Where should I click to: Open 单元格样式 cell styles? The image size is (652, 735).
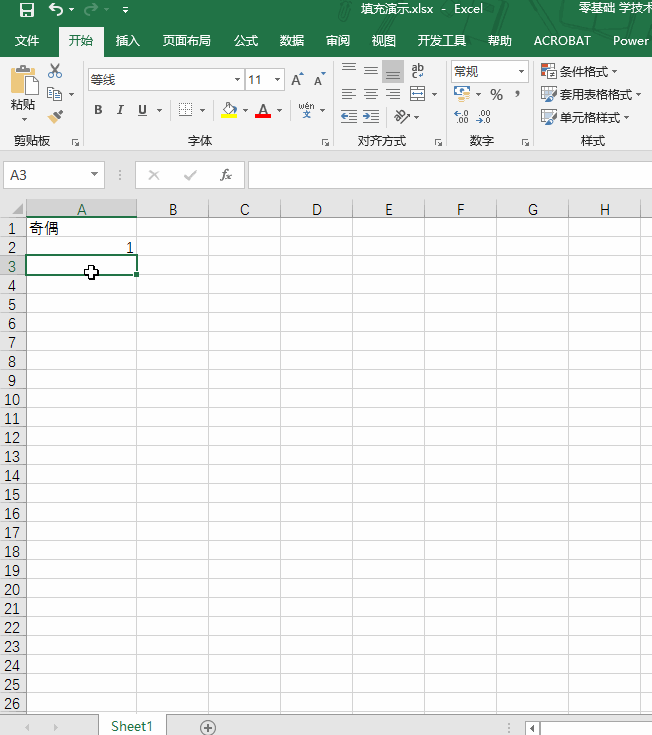pyautogui.click(x=585, y=117)
